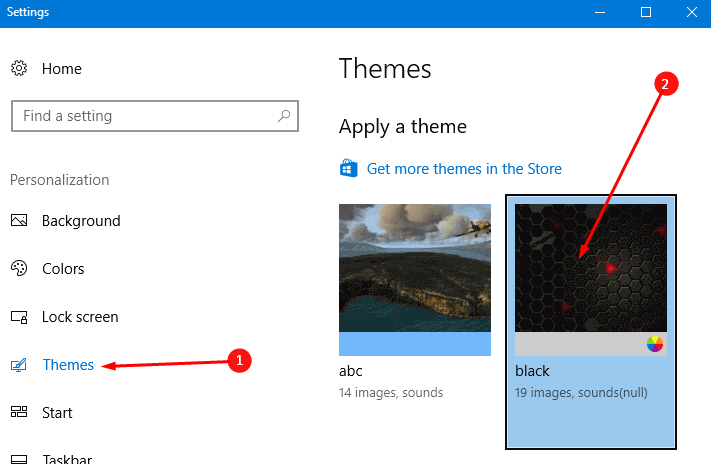Click the Home gear icon
The image size is (711, 464).
(x=19, y=69)
